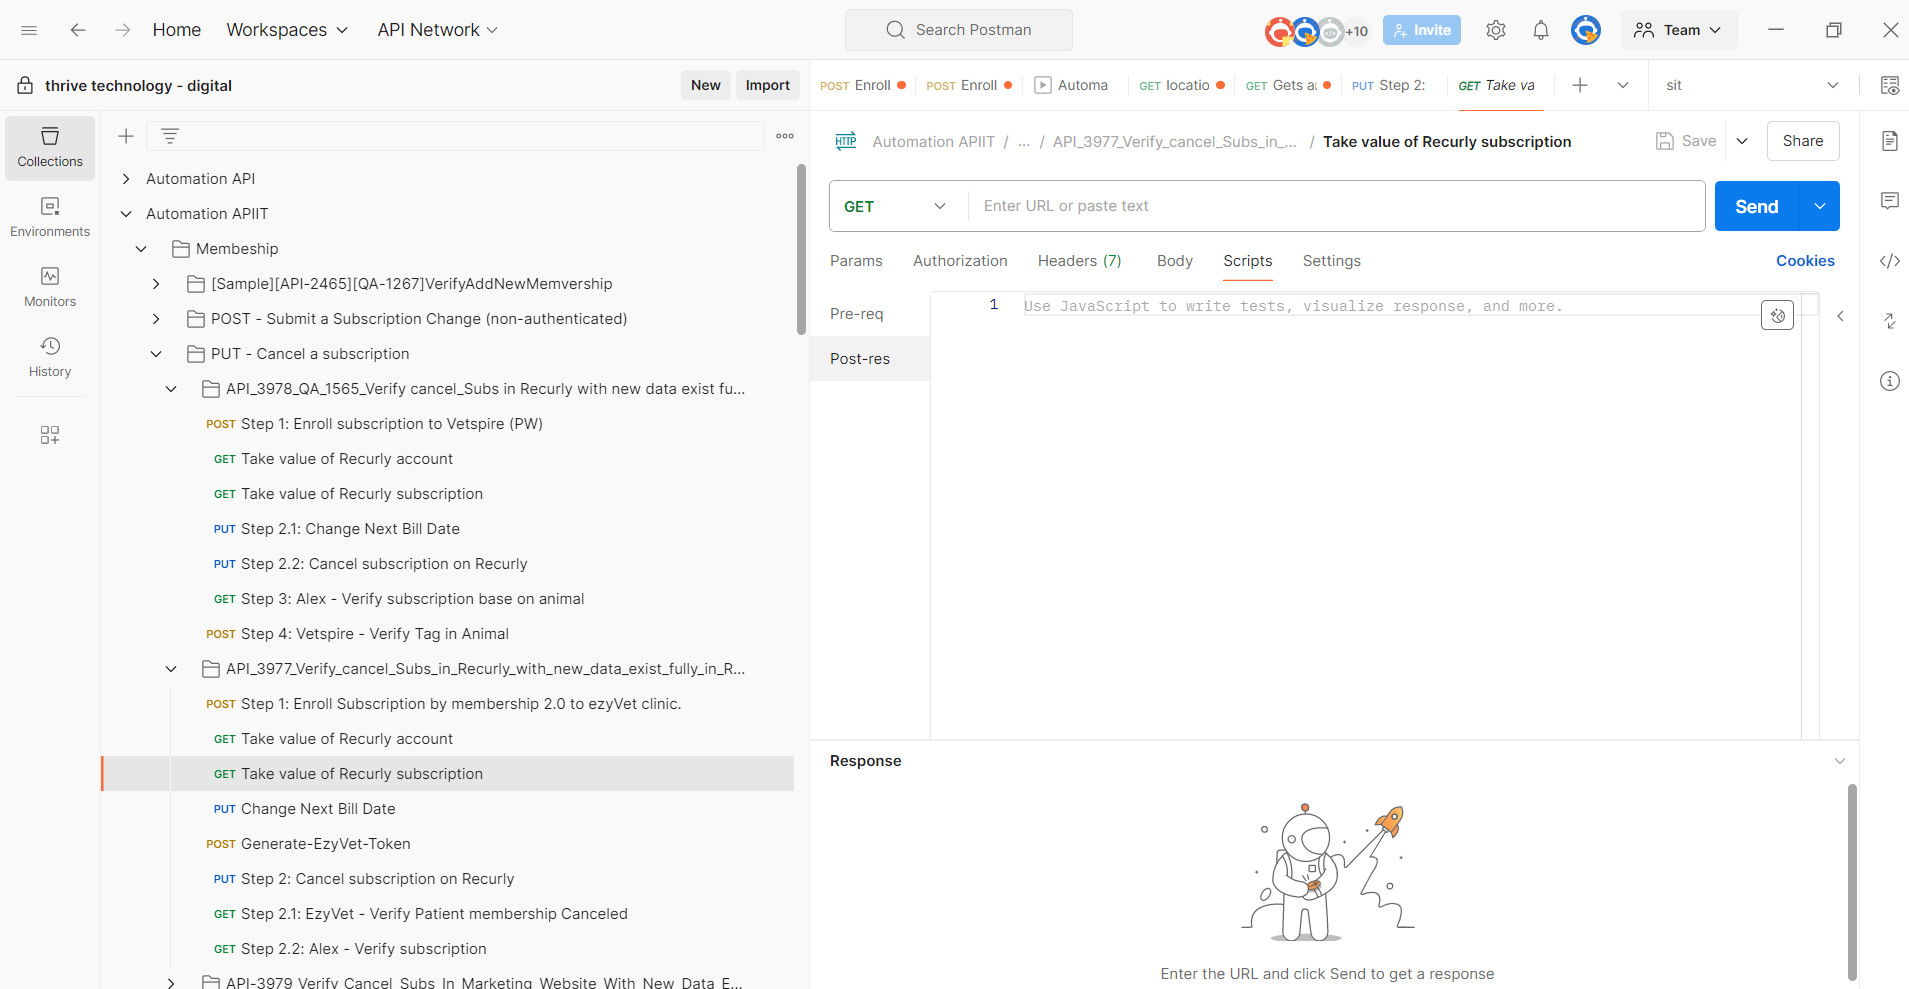Open the documentation icon in right sidebar

(x=1890, y=141)
